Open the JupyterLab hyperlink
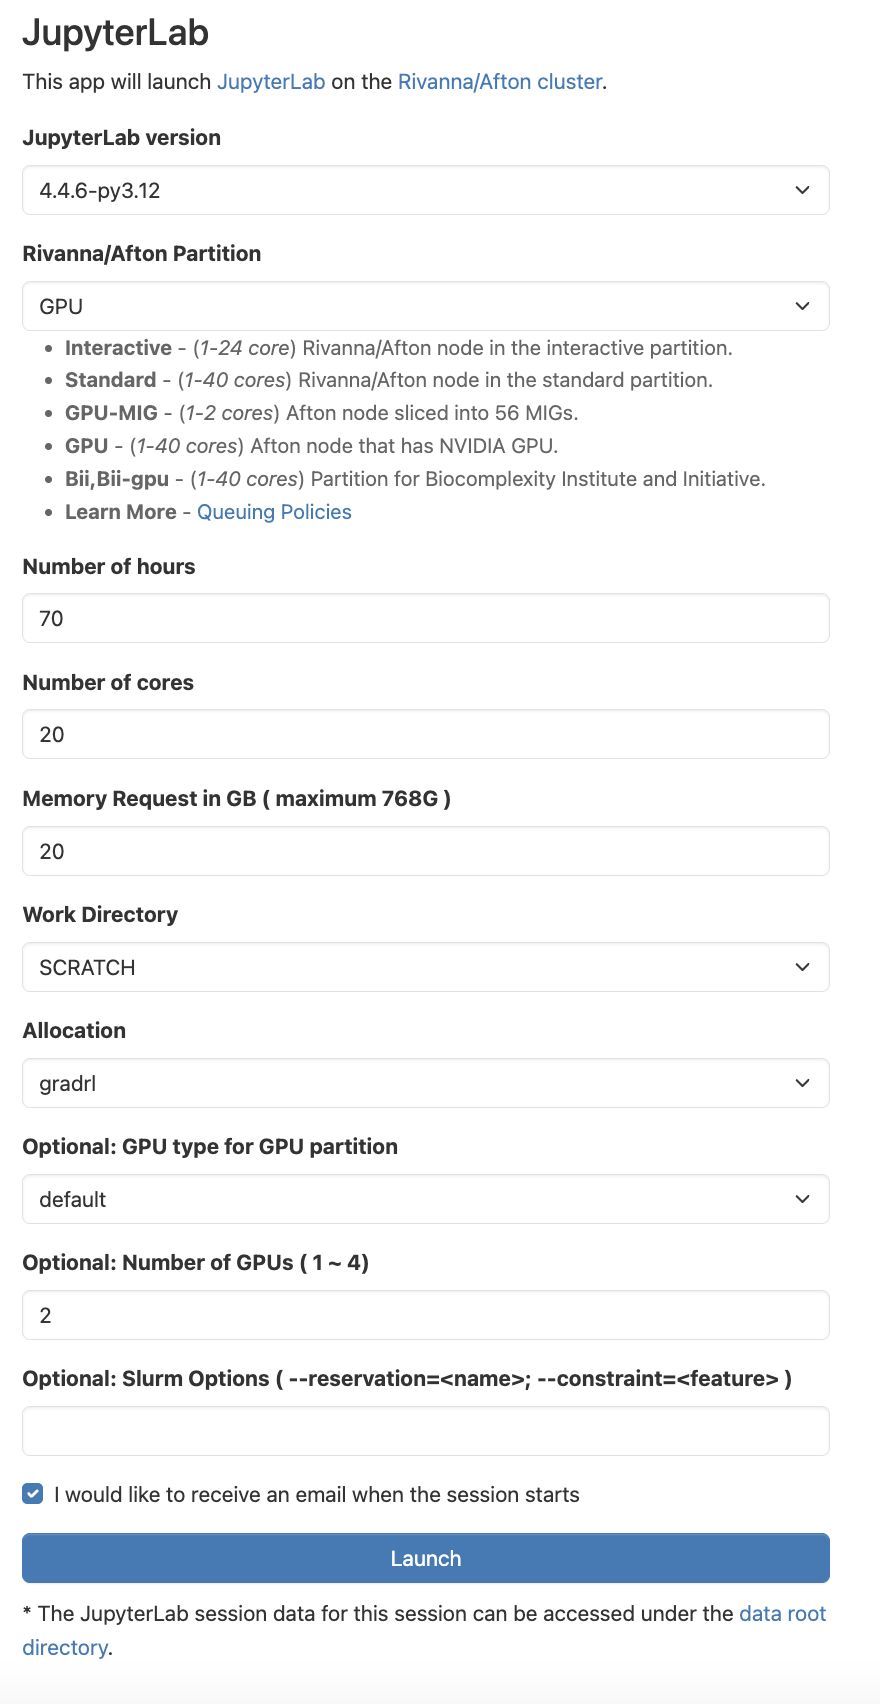880x1704 pixels. [x=271, y=82]
